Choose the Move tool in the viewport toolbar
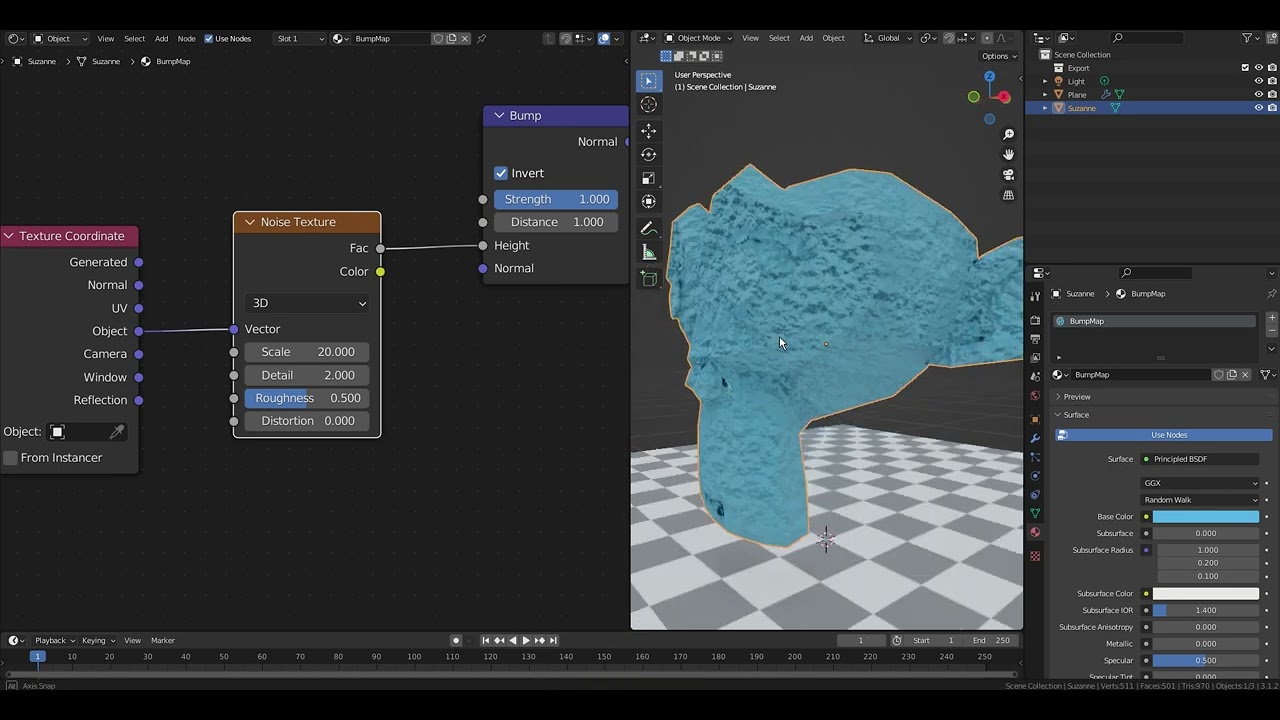Screen dimensions: 1280x720 [x=649, y=131]
